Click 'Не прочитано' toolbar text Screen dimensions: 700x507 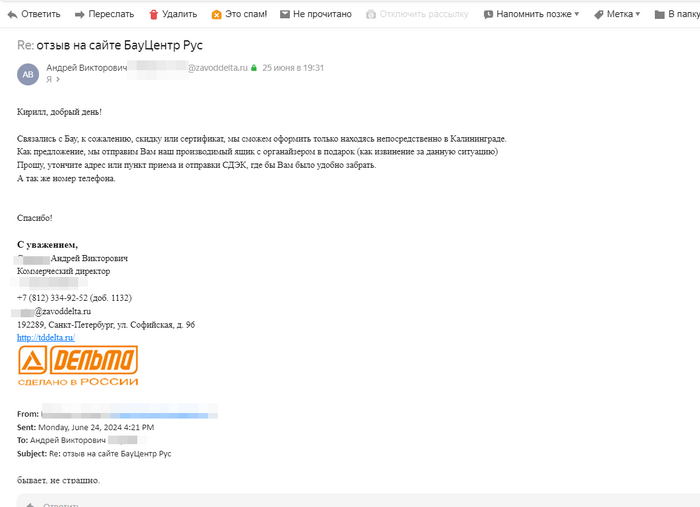(322, 15)
